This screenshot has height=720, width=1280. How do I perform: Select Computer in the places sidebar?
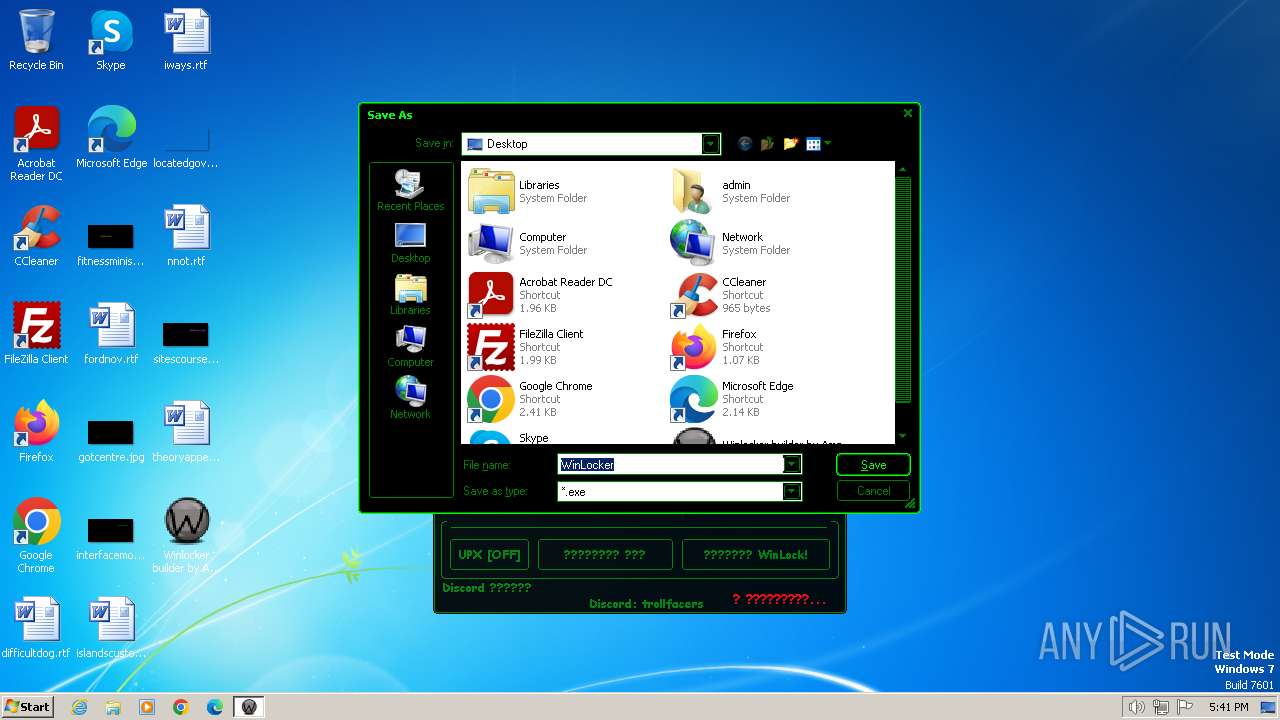(x=410, y=346)
